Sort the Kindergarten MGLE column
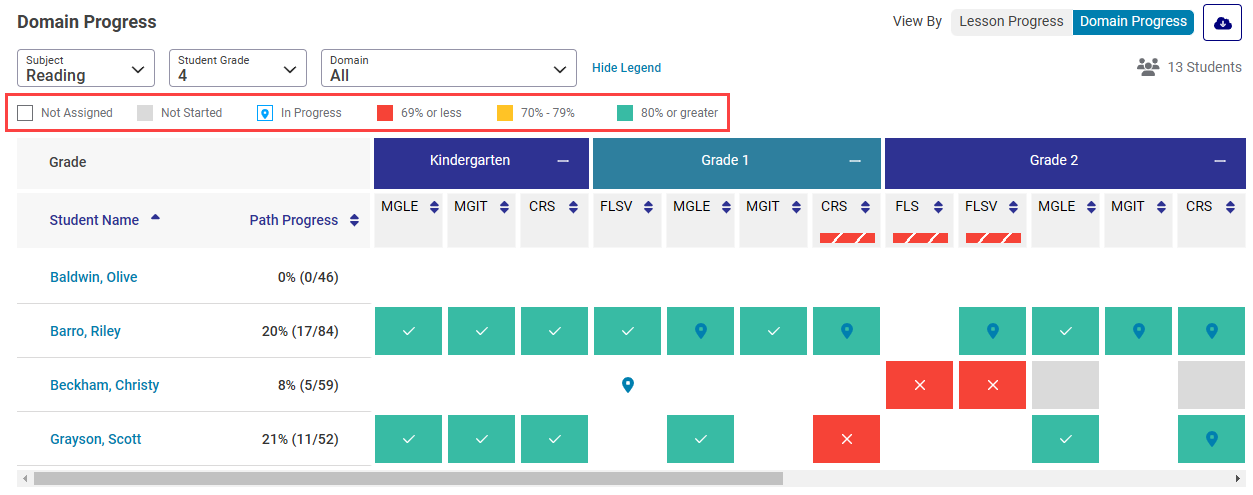 (434, 207)
